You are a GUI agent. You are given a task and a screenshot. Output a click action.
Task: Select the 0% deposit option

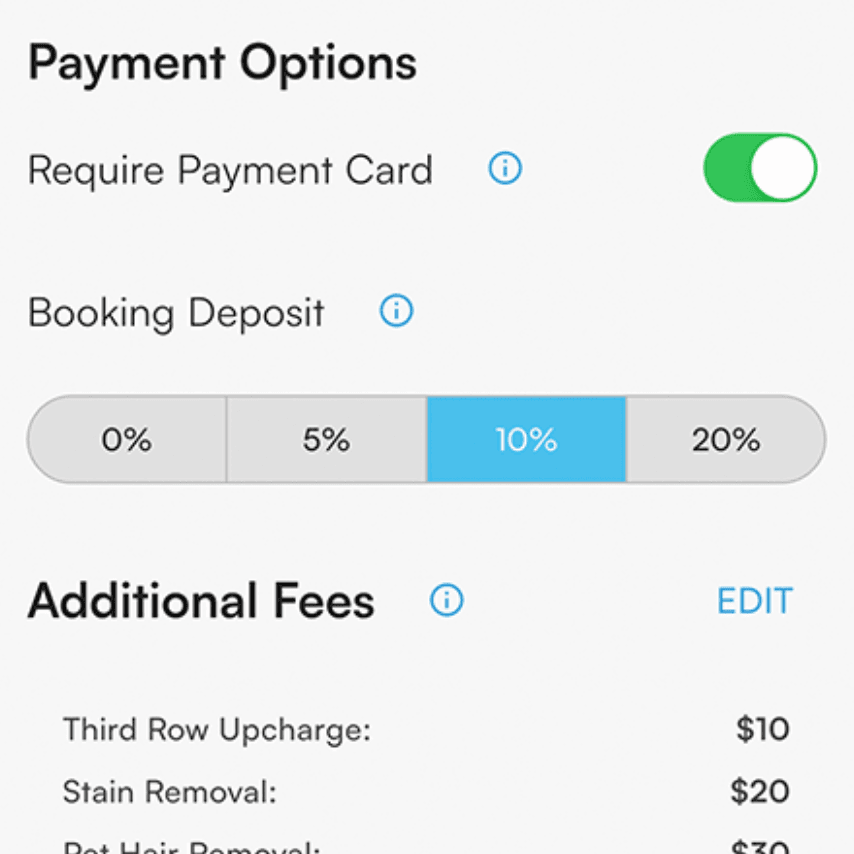click(127, 439)
